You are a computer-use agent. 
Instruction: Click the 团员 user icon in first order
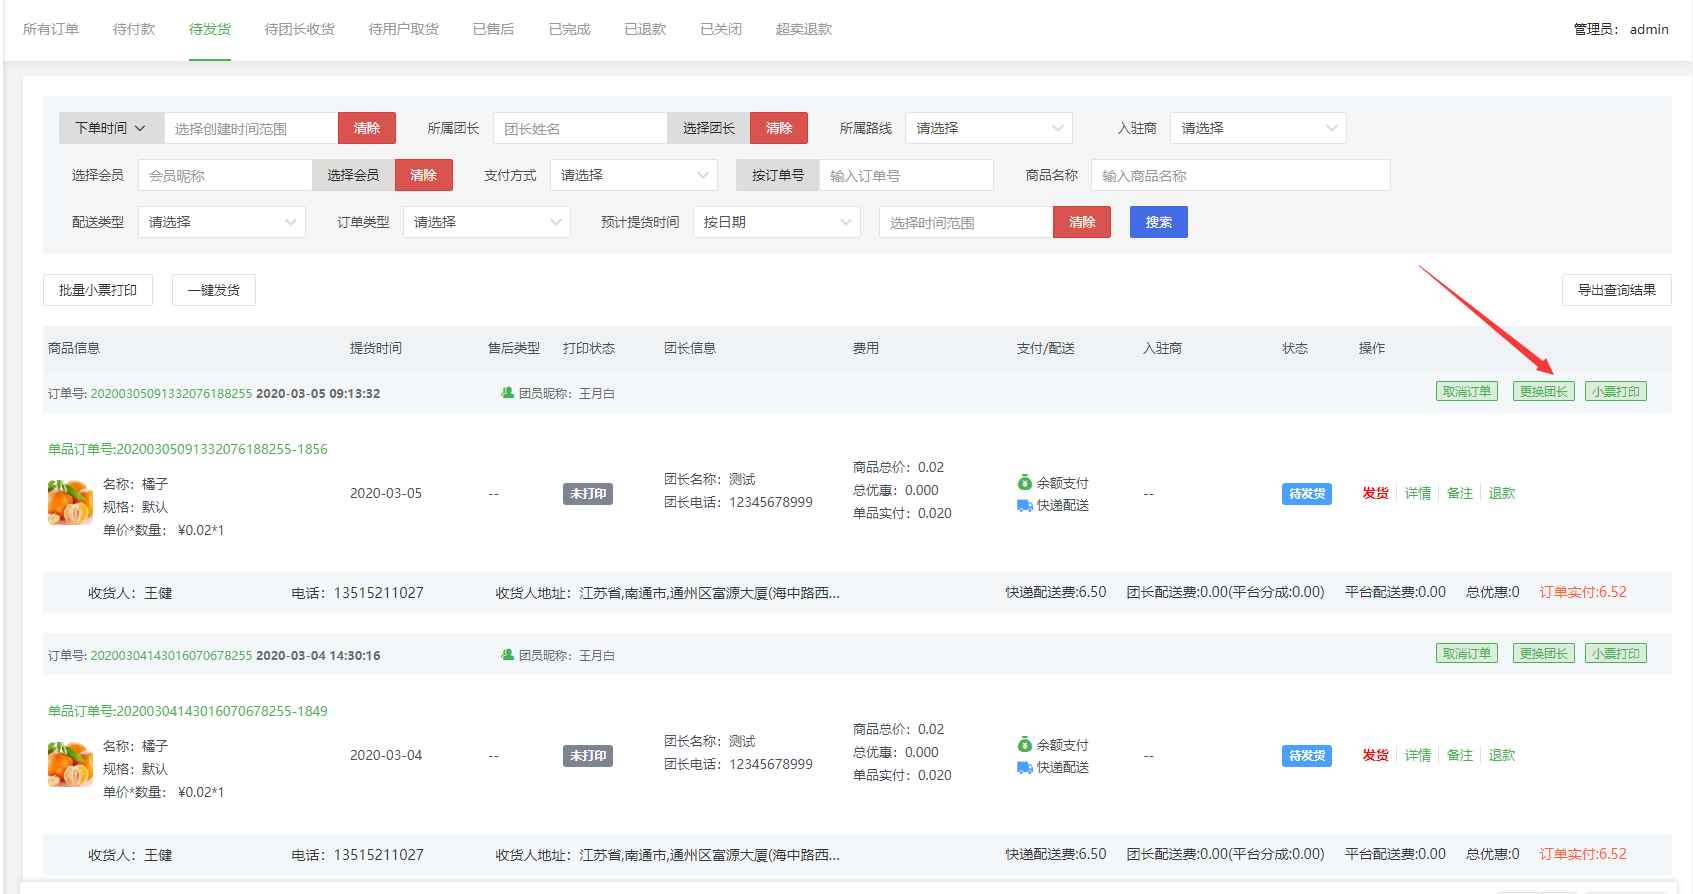click(507, 393)
